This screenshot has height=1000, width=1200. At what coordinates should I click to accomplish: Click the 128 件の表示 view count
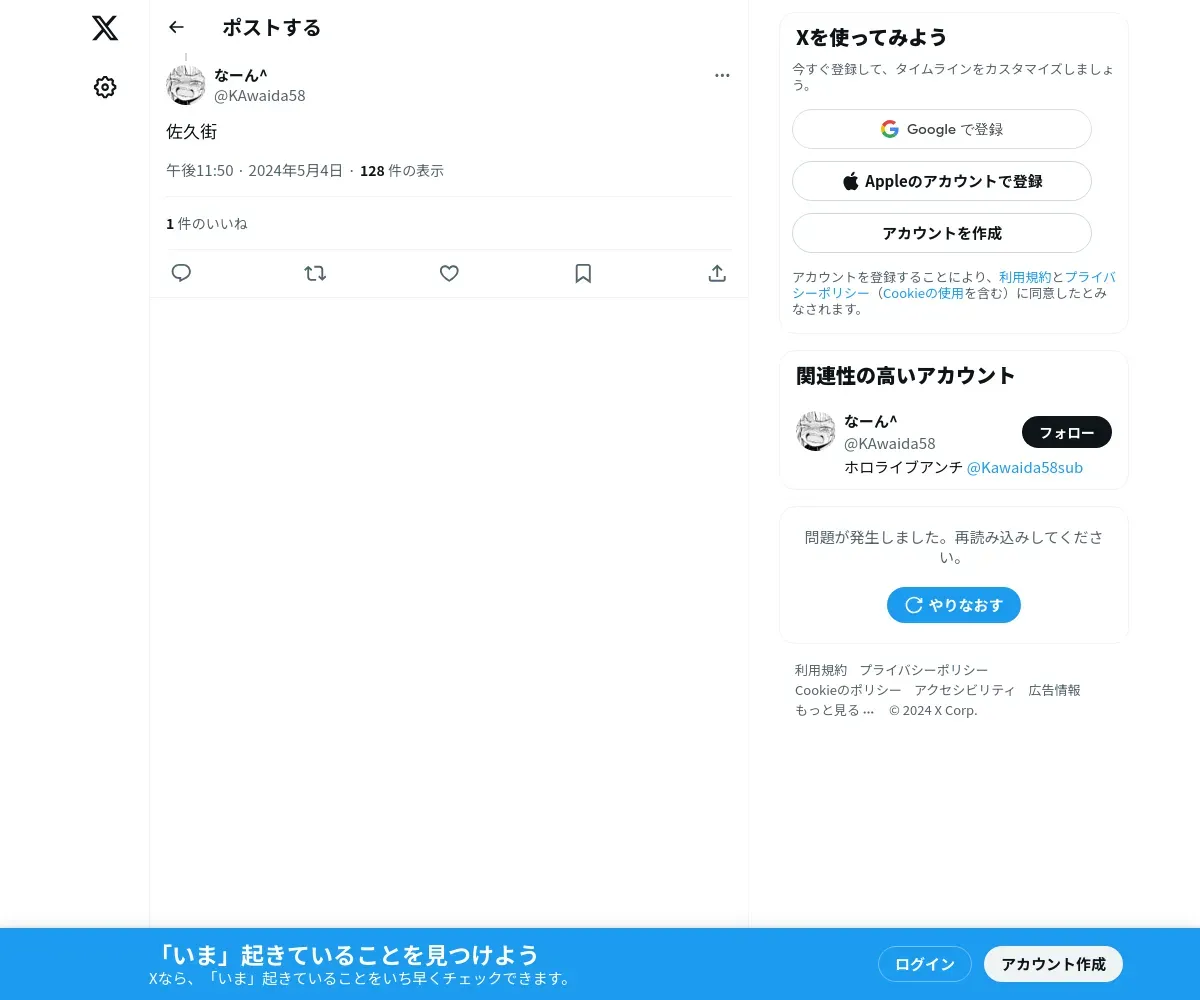[x=402, y=171]
